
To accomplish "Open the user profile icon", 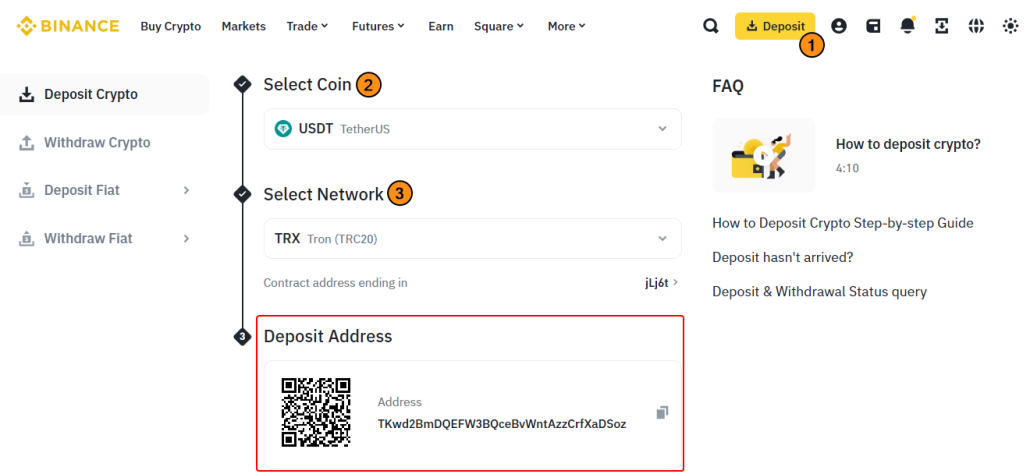I will pyautogui.click(x=839, y=26).
